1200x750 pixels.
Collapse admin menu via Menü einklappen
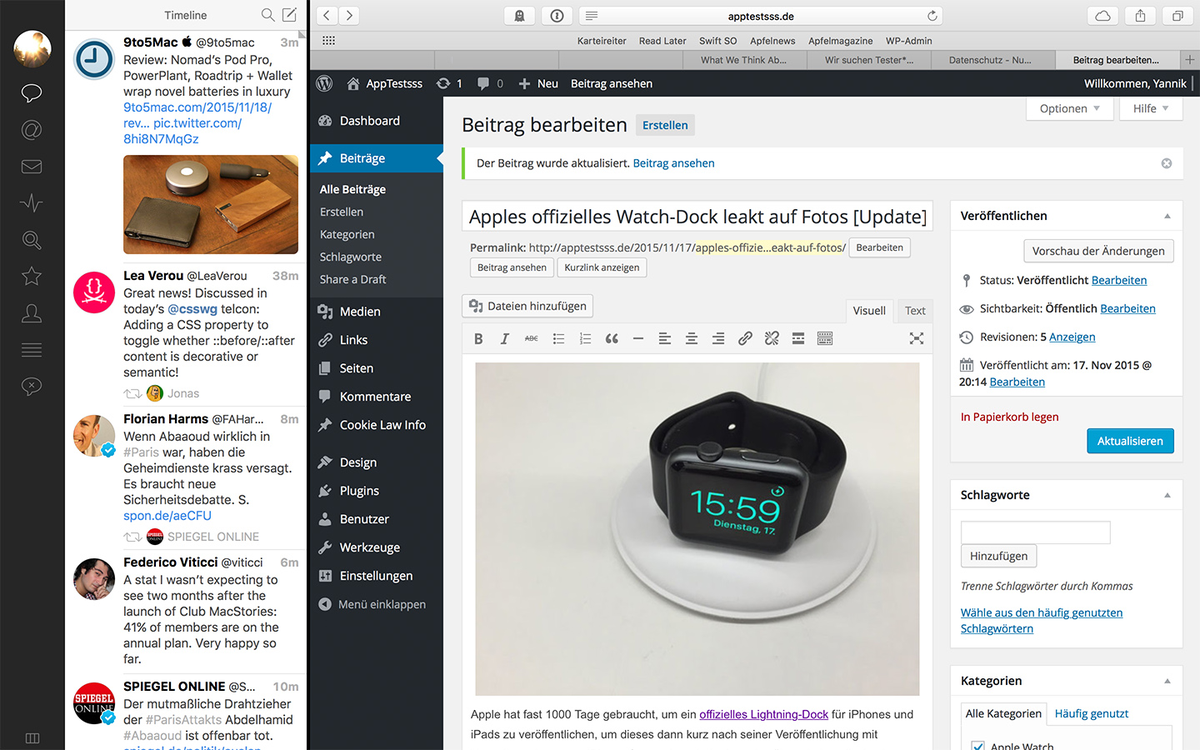coord(372,604)
